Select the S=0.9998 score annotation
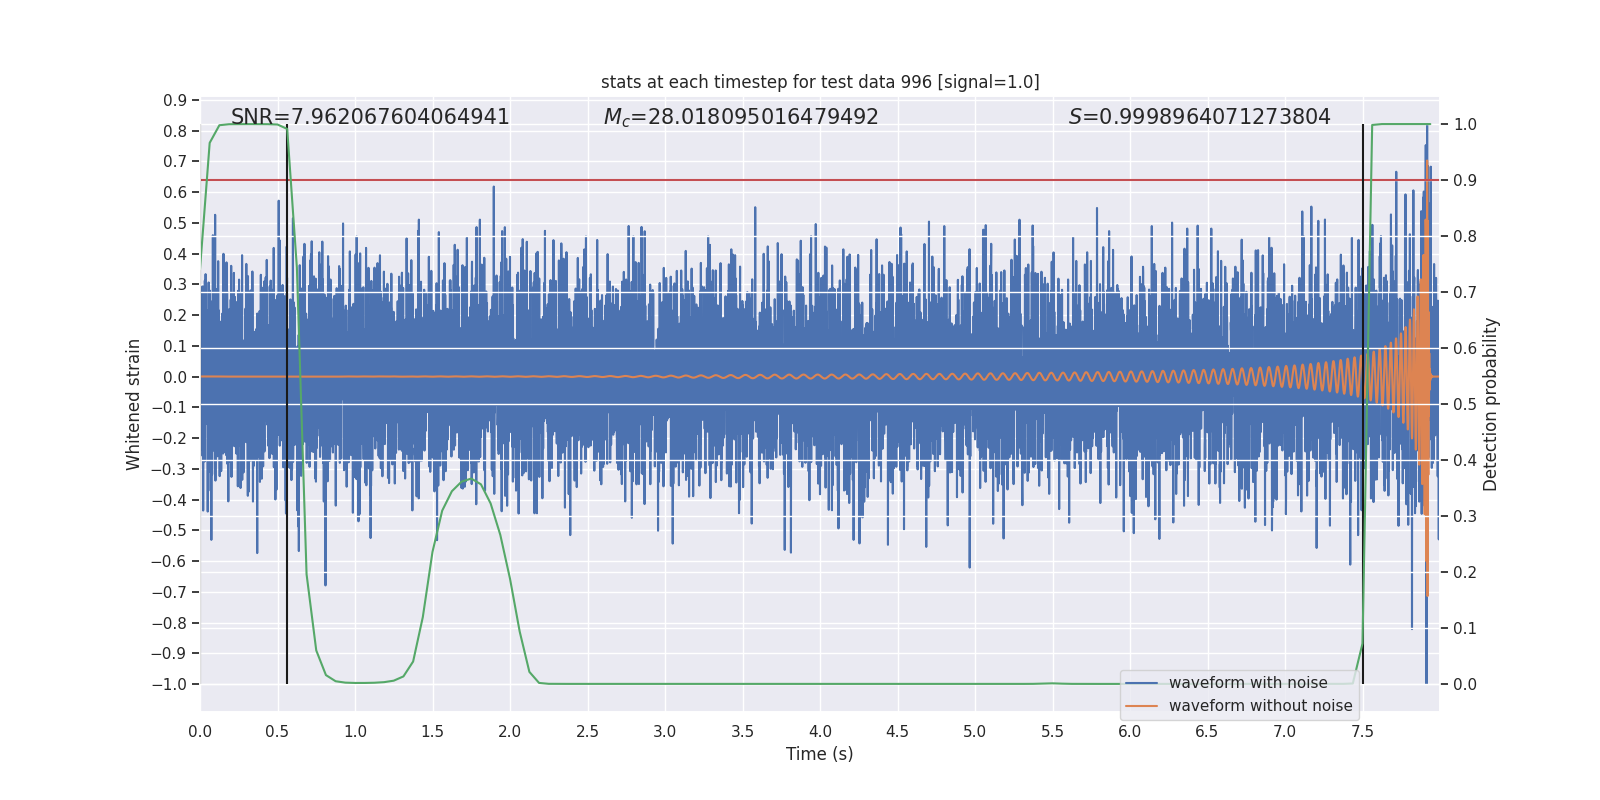This screenshot has width=1600, height=800. click(x=1199, y=117)
